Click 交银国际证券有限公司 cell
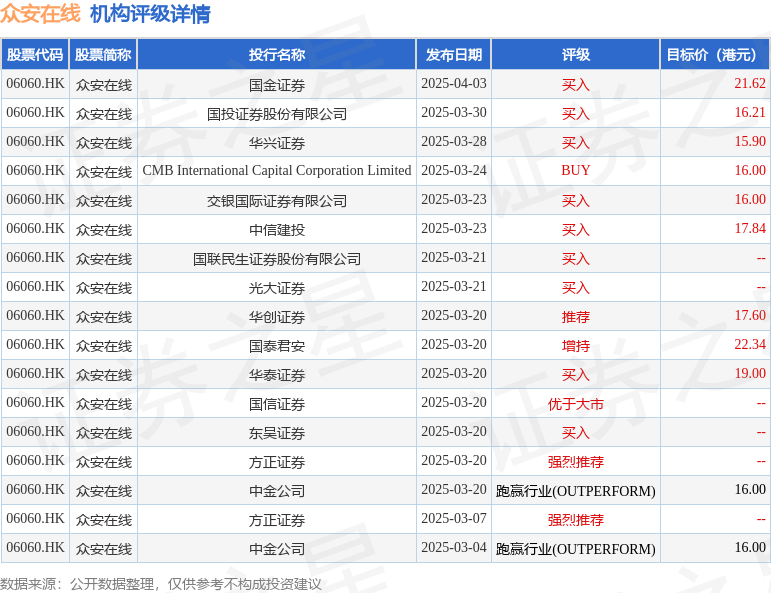This screenshot has width=771, height=593. pyautogui.click(x=277, y=201)
